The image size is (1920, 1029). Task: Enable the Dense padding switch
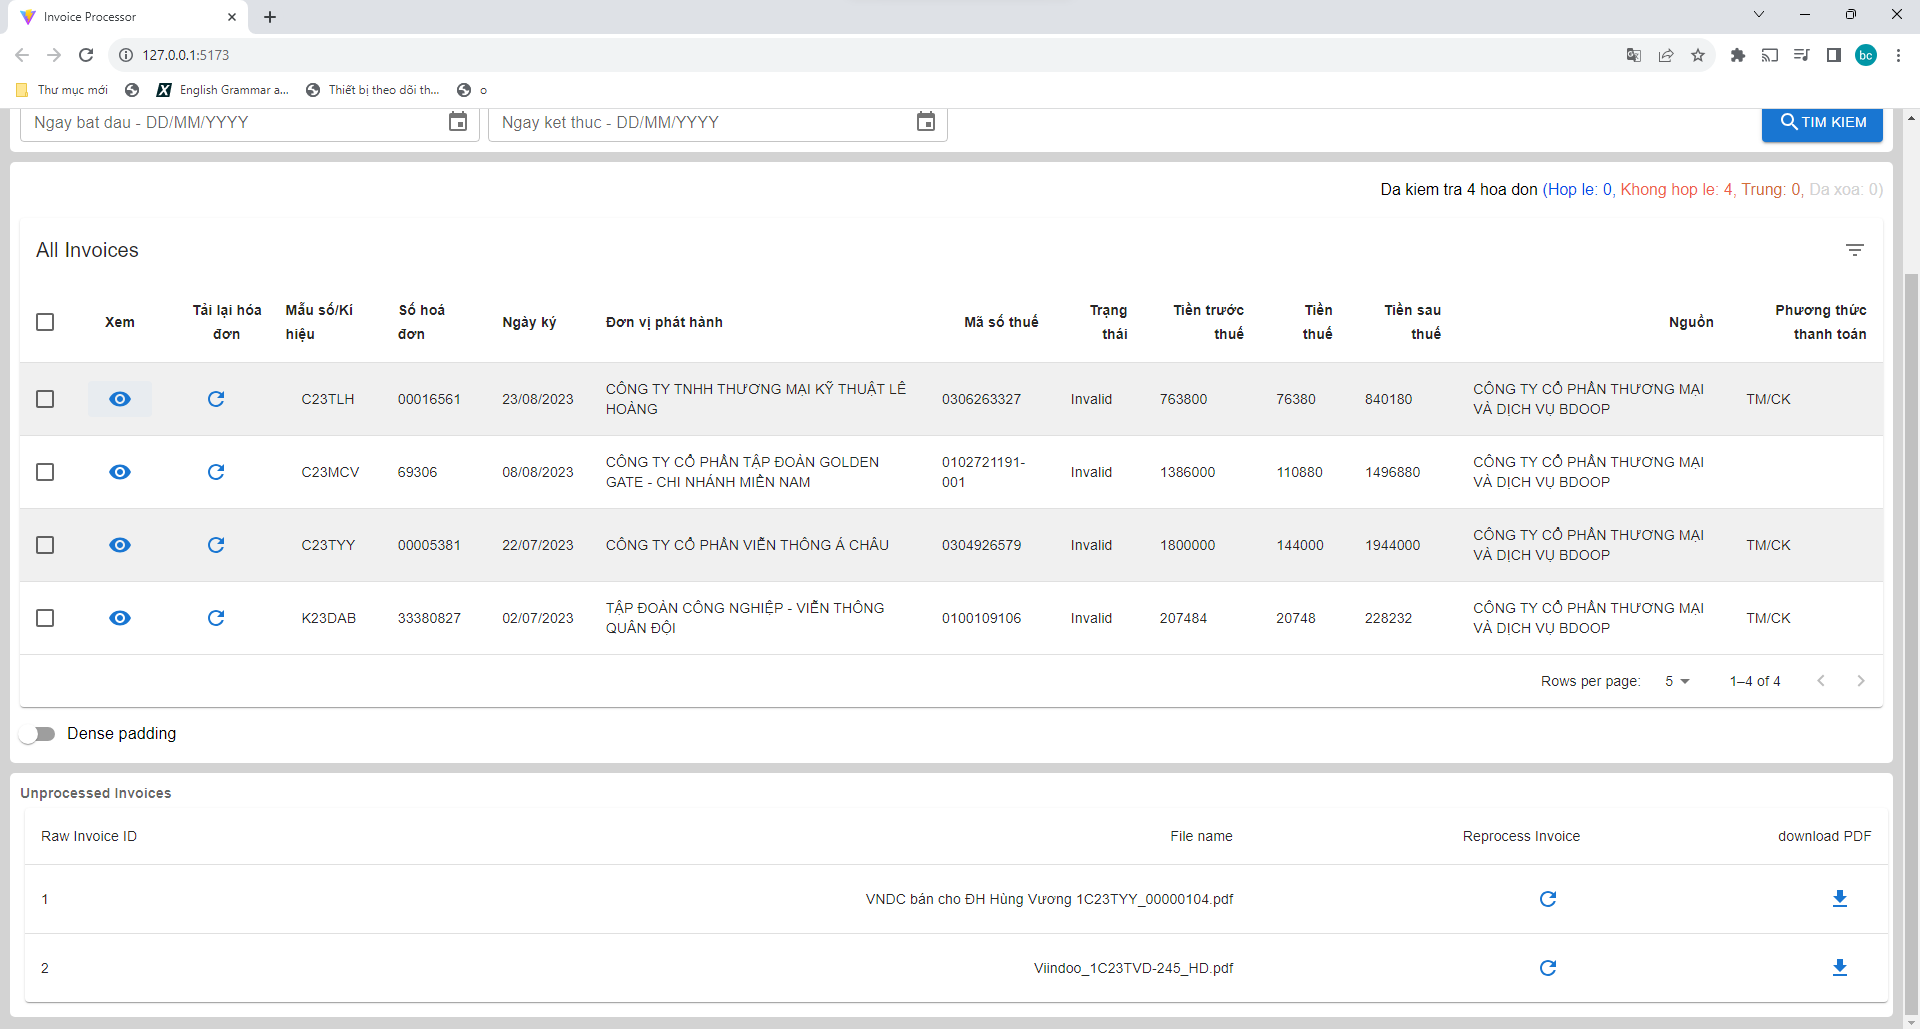click(38, 734)
